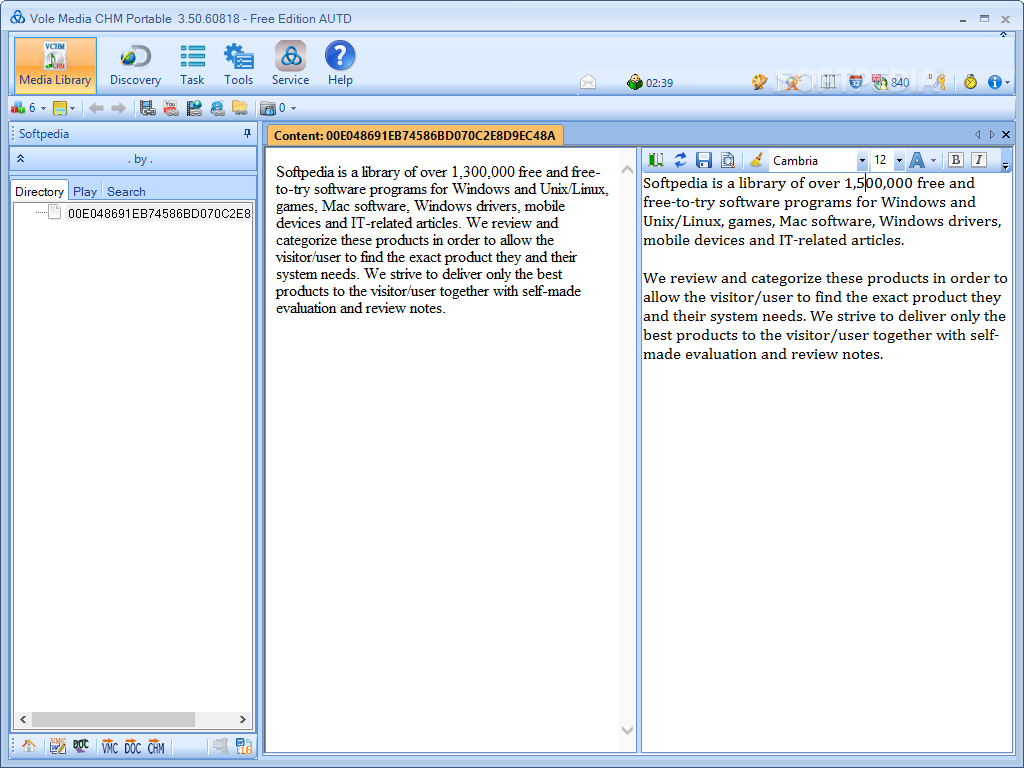Click the envelope mail icon

tap(588, 82)
